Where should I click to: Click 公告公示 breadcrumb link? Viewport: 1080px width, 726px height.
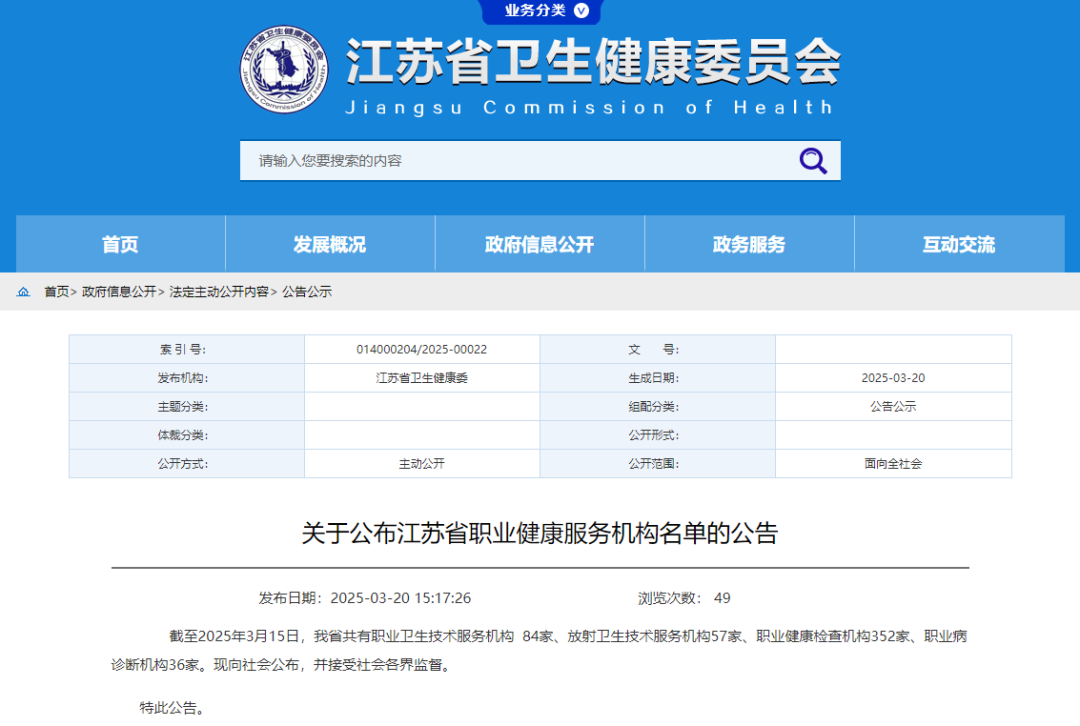(307, 292)
